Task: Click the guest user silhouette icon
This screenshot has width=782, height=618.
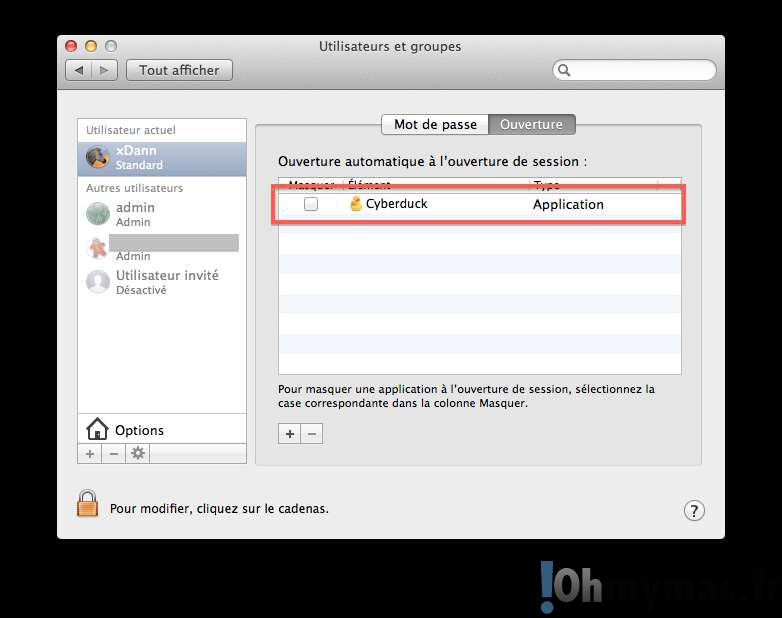Action: 98,281
